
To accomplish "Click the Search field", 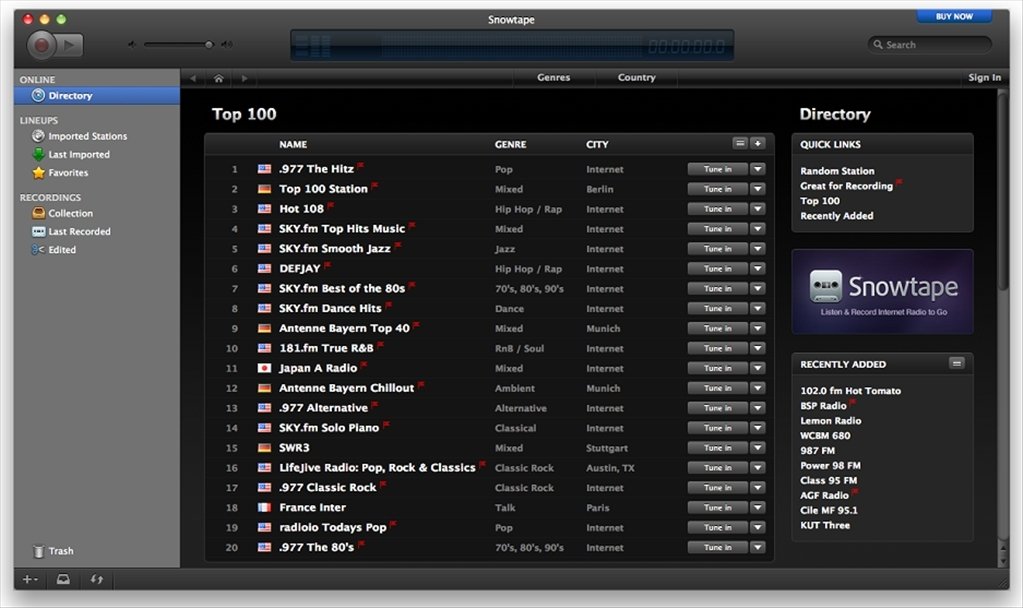I will coord(930,44).
